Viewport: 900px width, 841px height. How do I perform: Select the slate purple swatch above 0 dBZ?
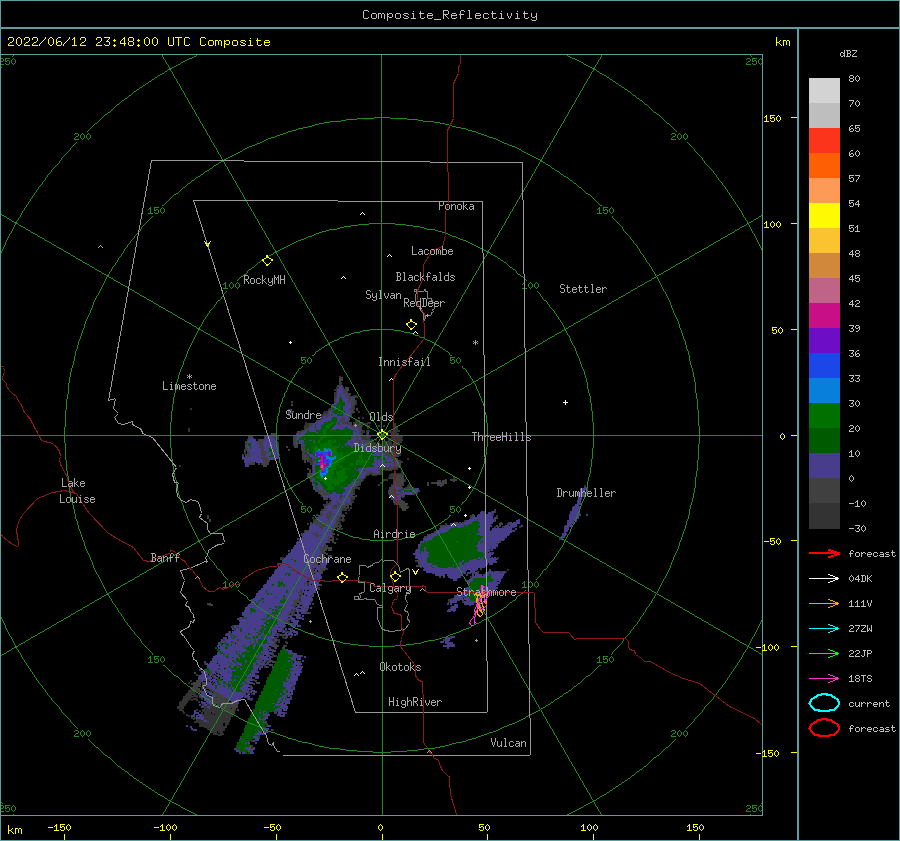(x=824, y=466)
